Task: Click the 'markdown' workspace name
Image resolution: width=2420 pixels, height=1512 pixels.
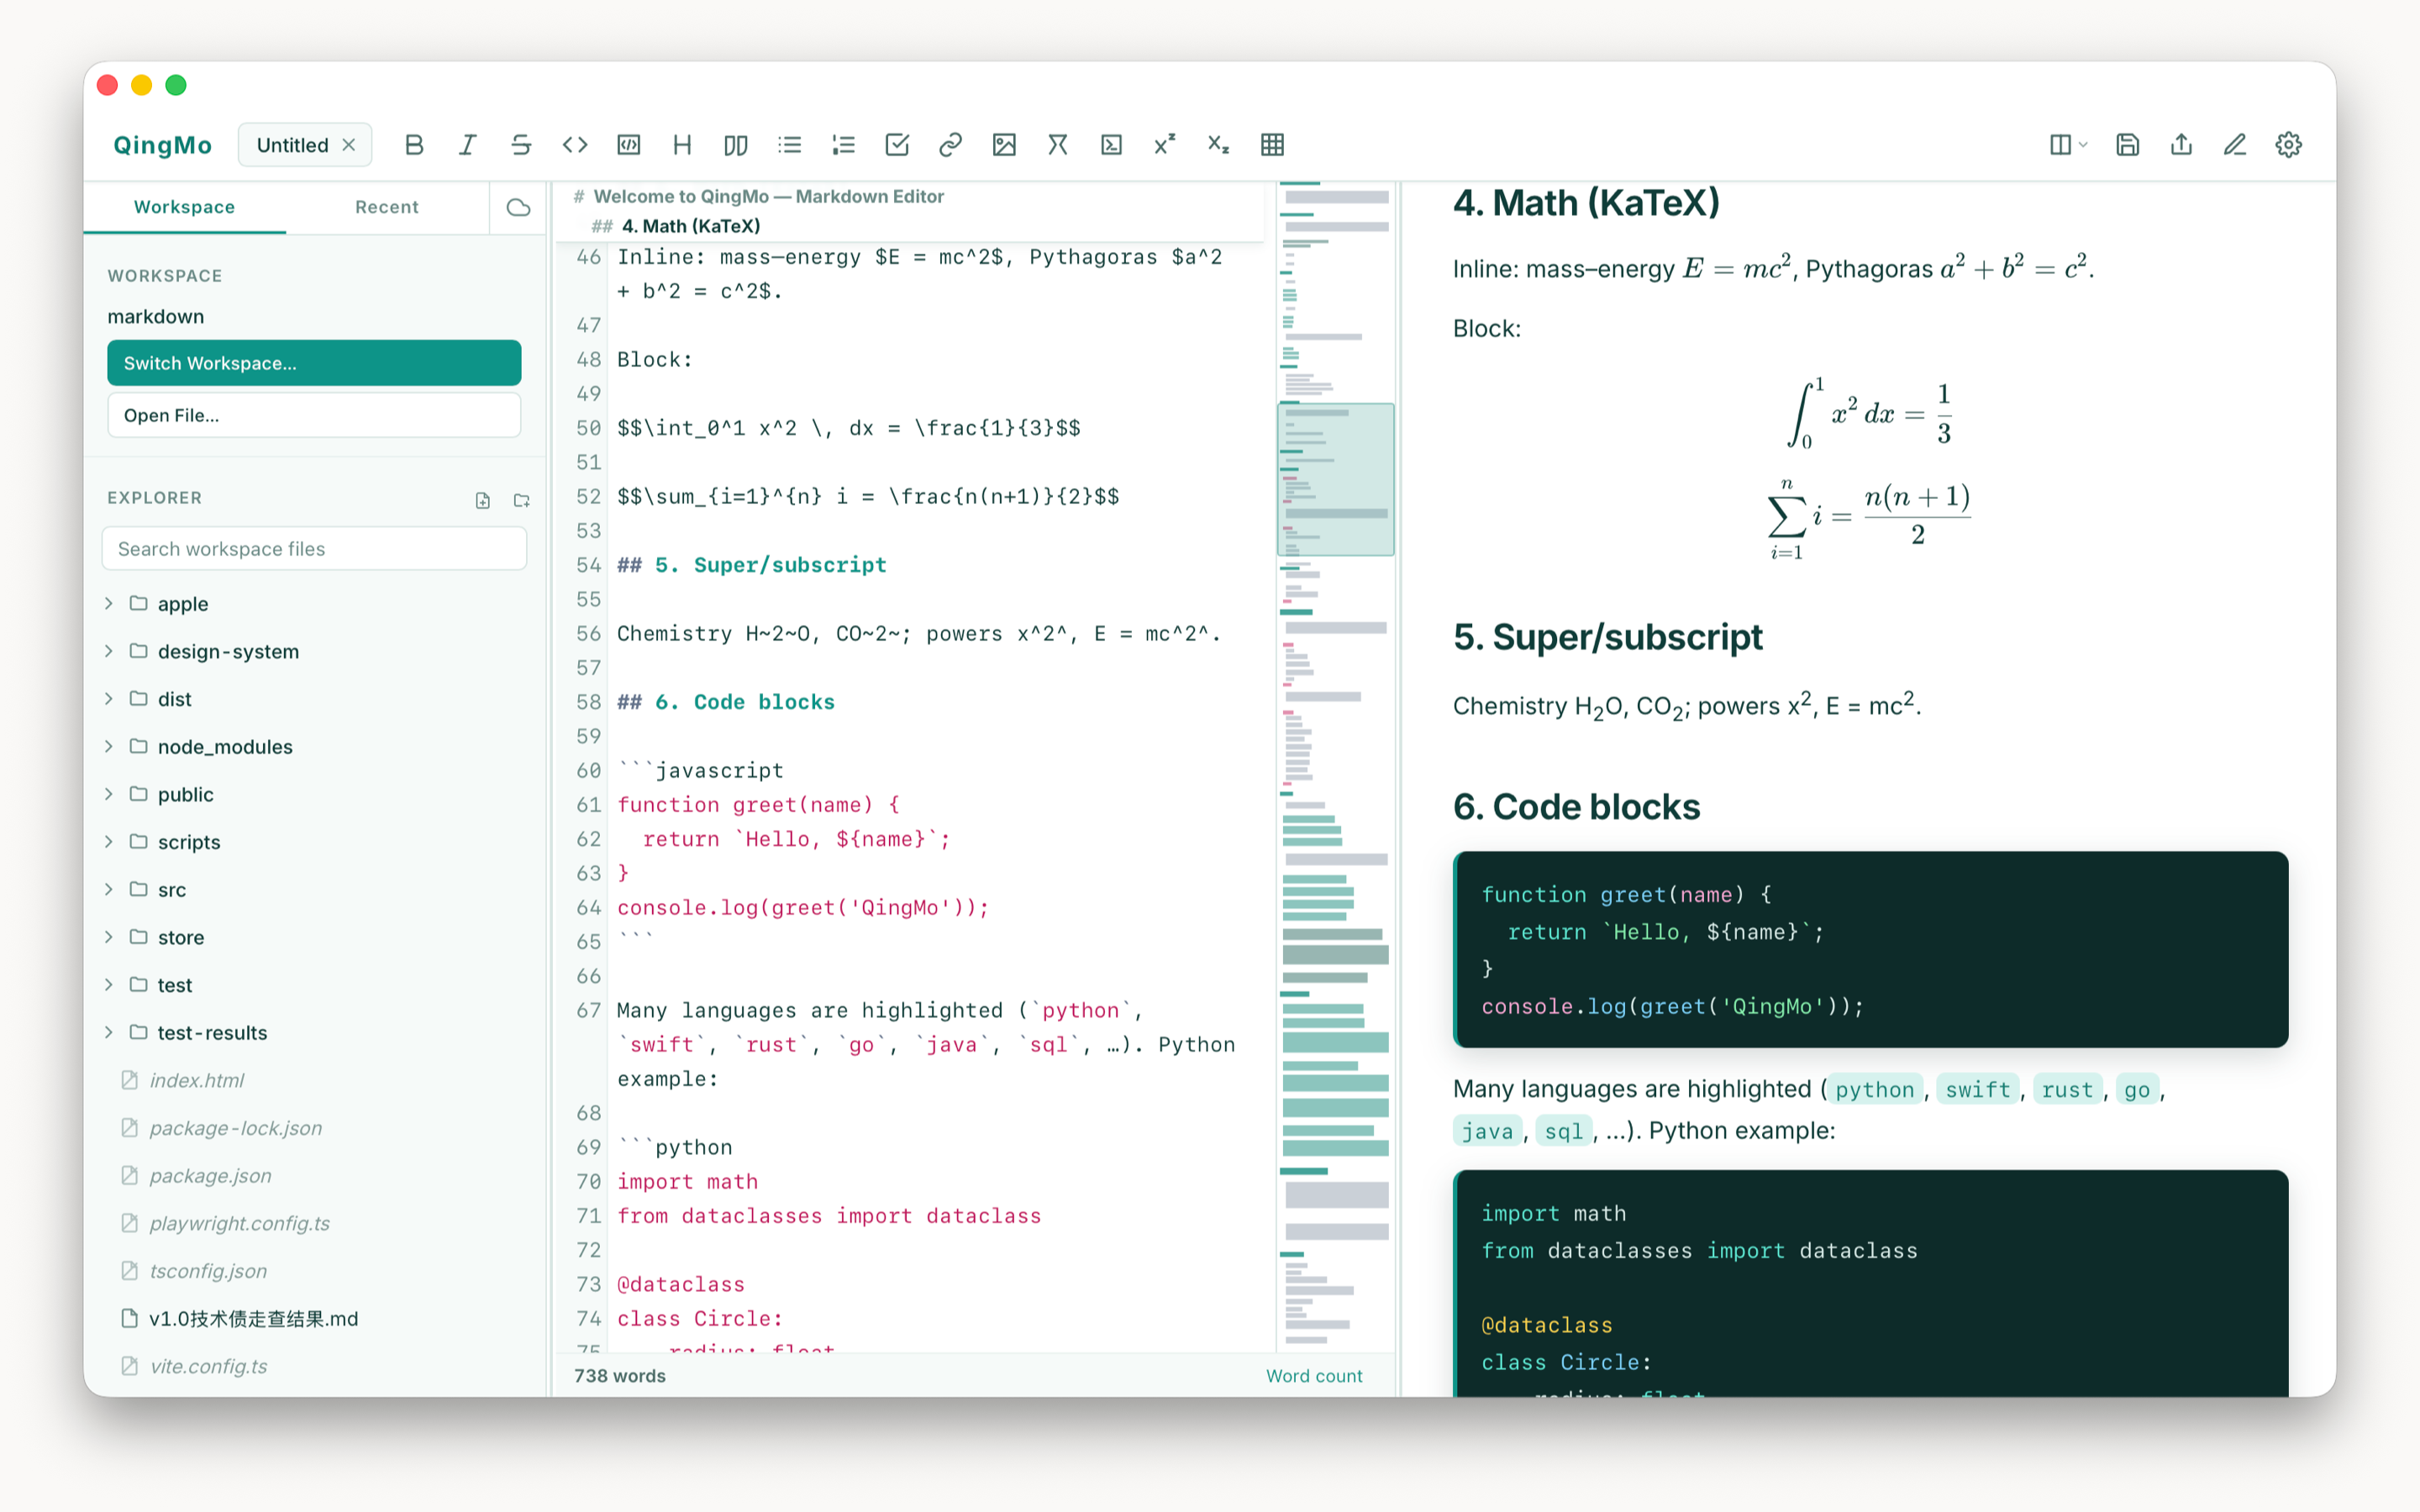Action: point(156,317)
